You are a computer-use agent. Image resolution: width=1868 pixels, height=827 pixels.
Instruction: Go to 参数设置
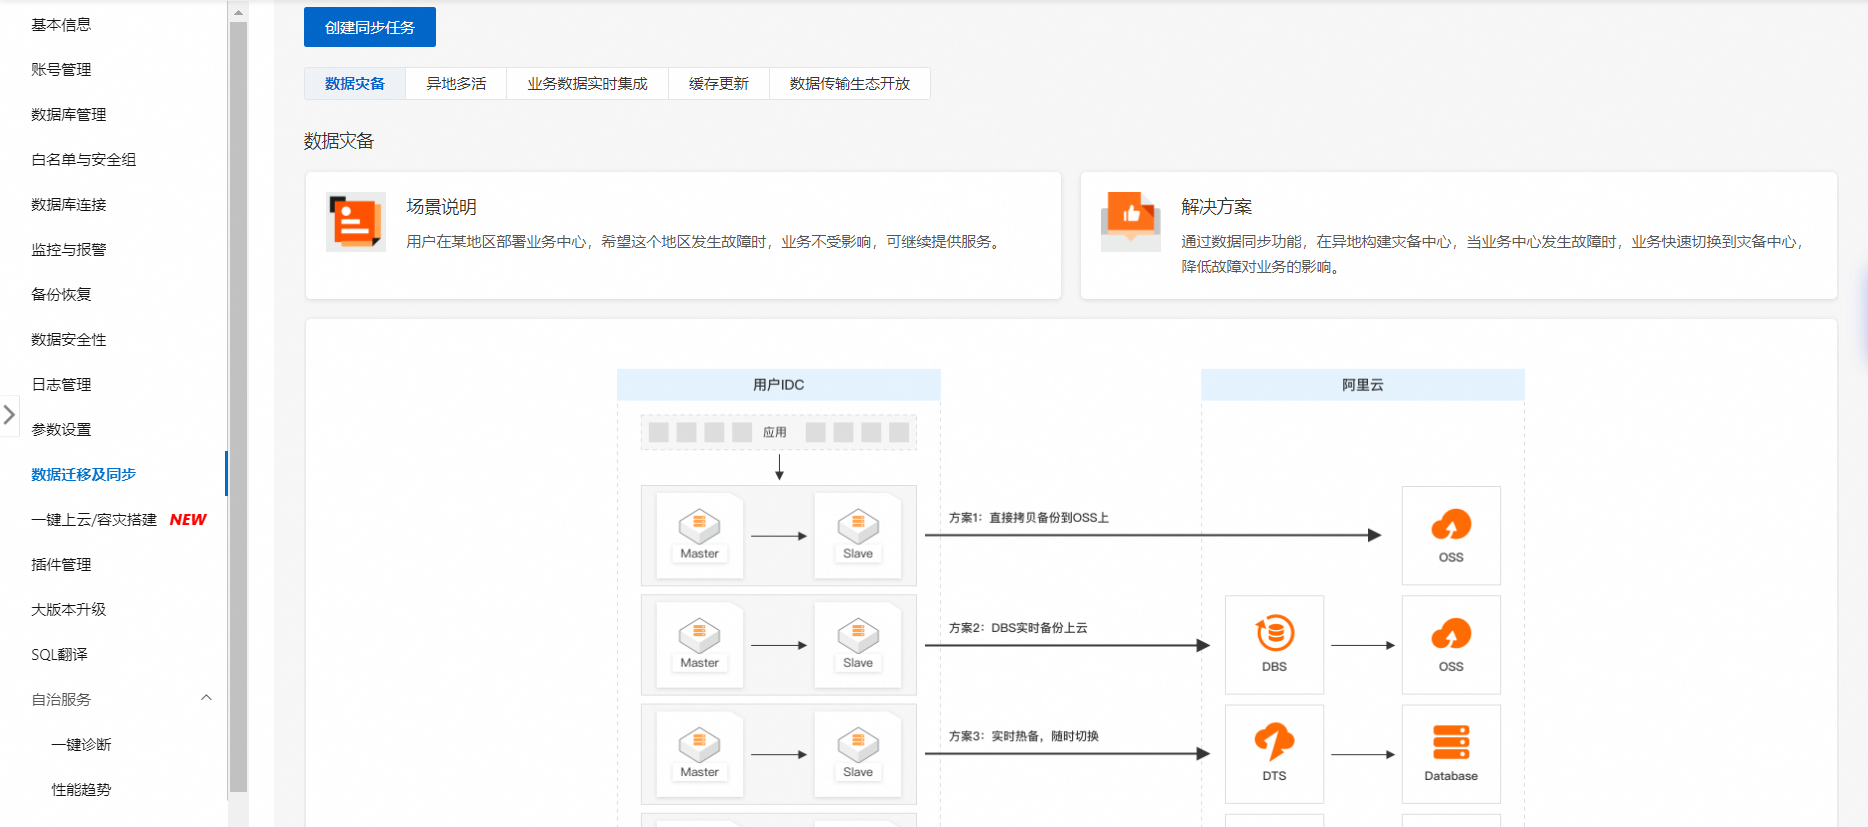point(61,430)
